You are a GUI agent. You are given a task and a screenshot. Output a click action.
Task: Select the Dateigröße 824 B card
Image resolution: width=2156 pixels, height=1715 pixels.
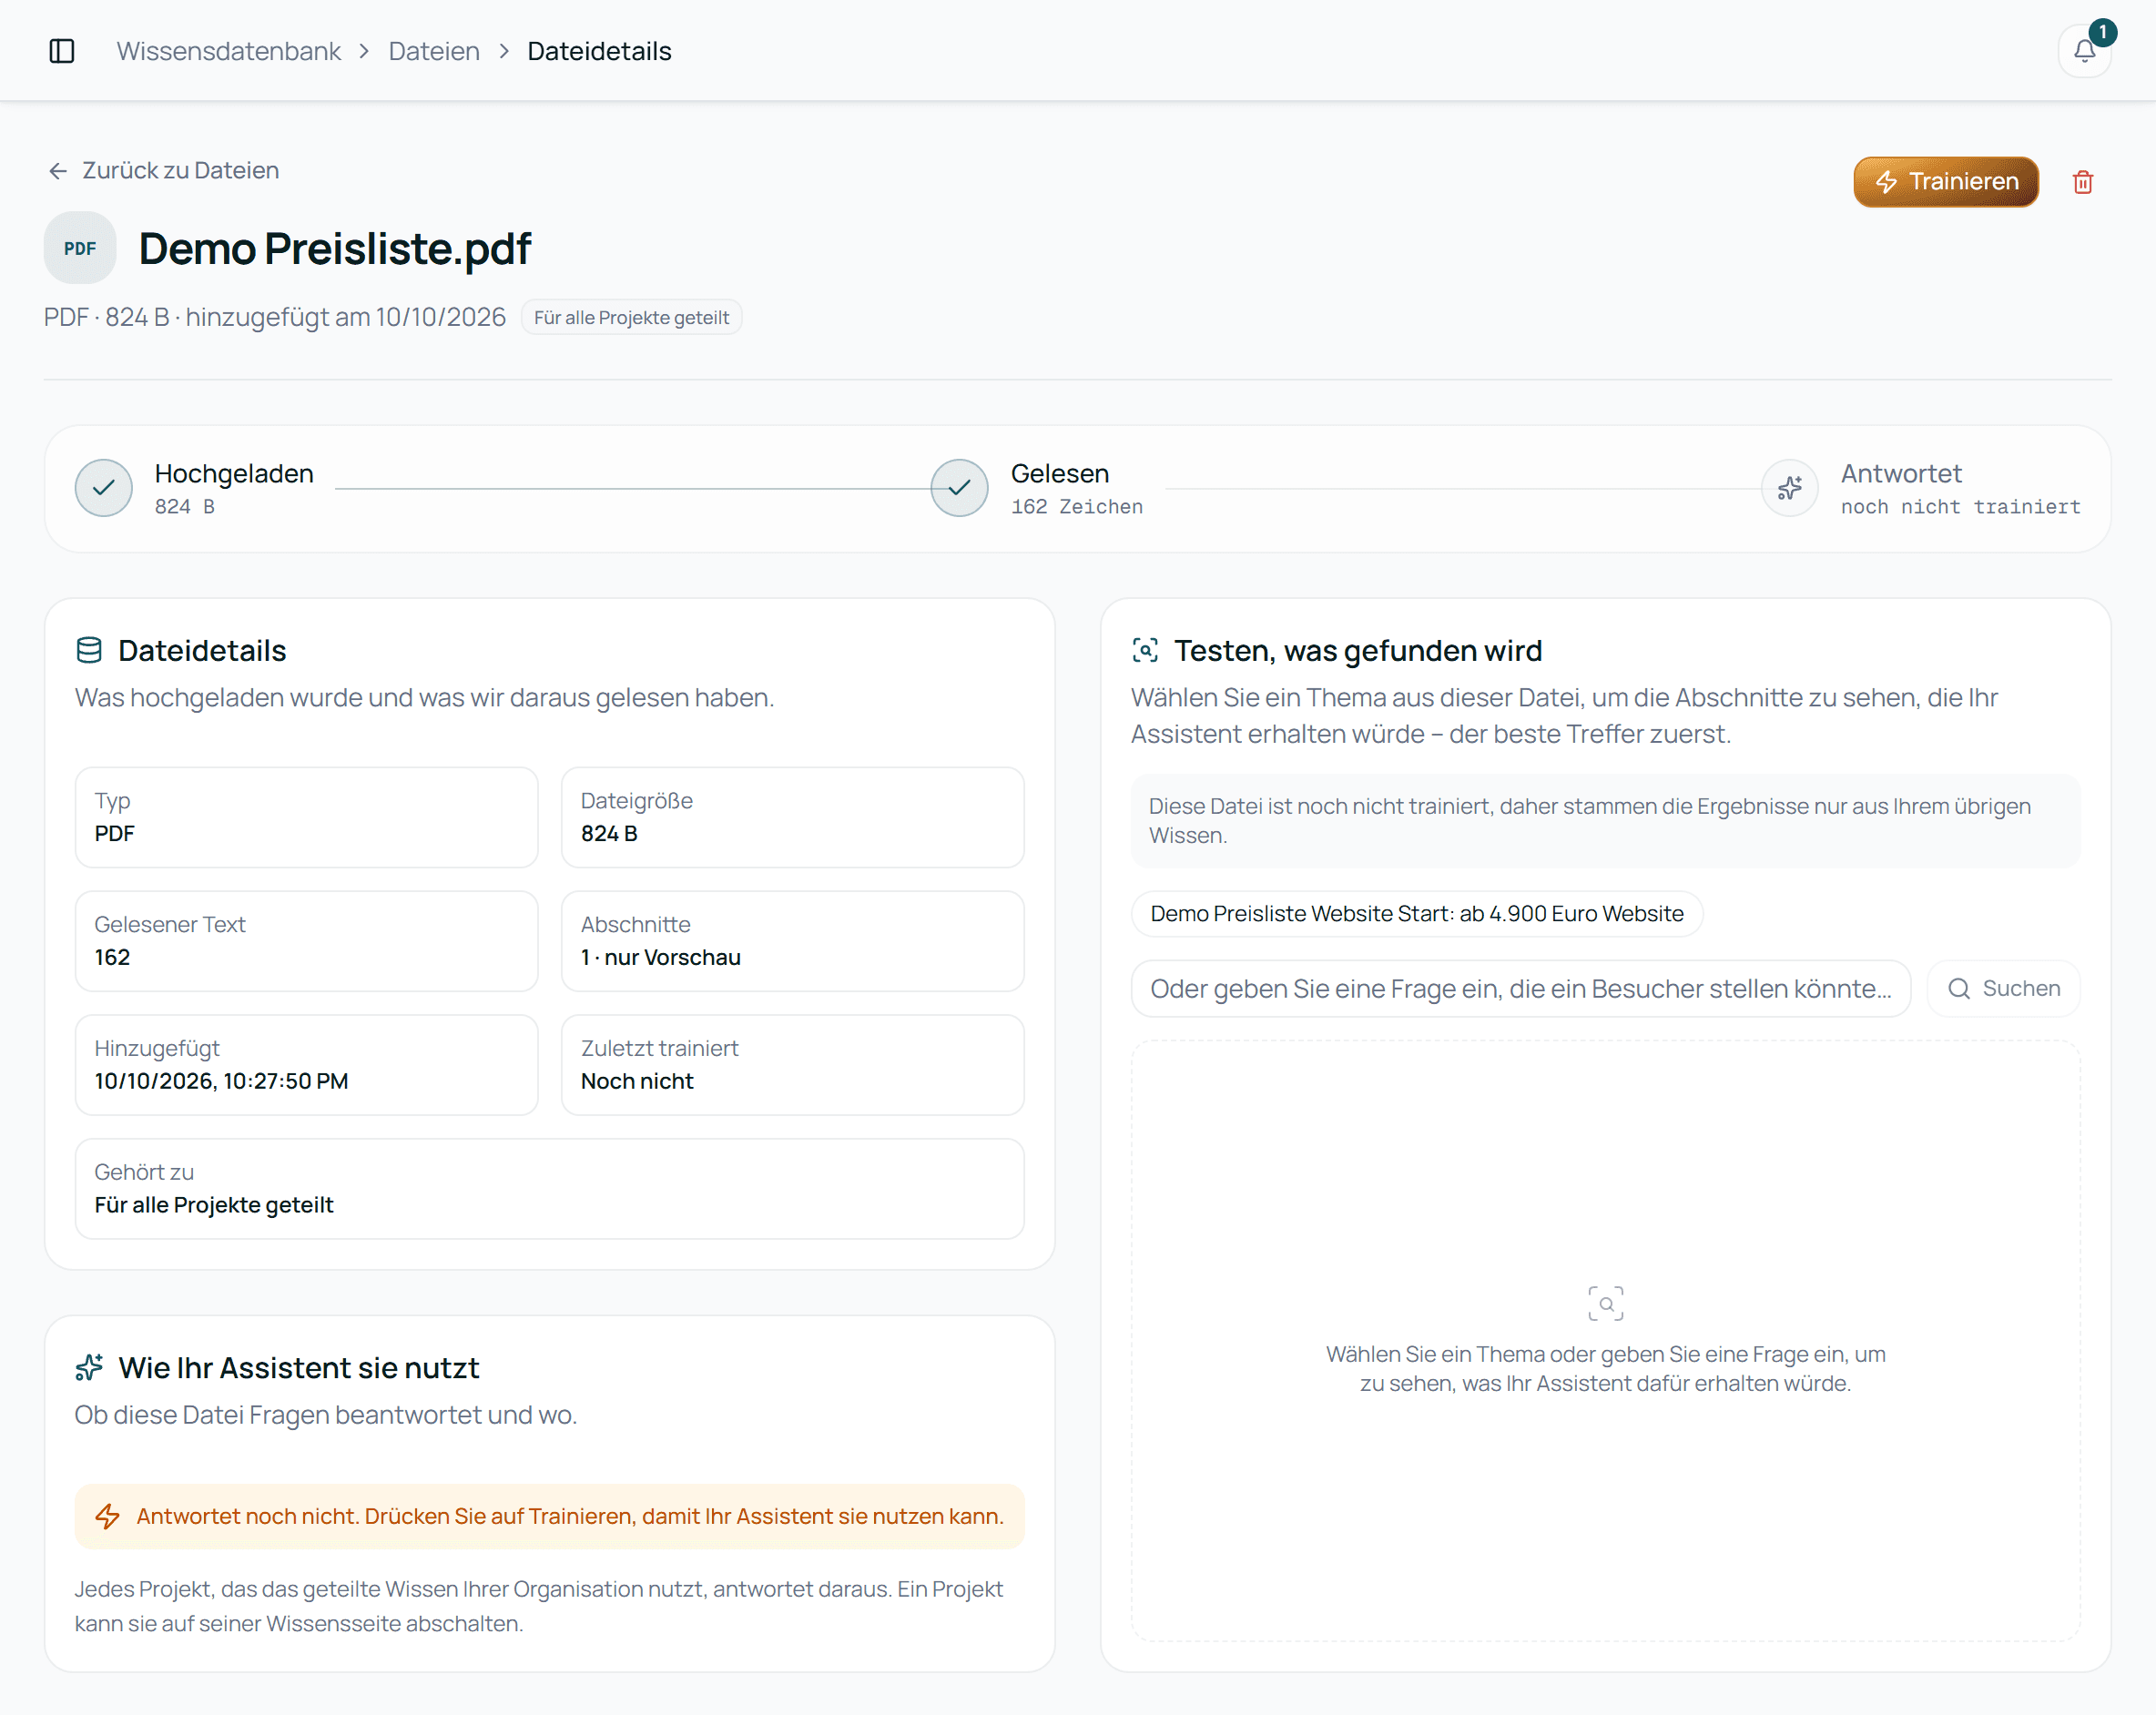792,818
